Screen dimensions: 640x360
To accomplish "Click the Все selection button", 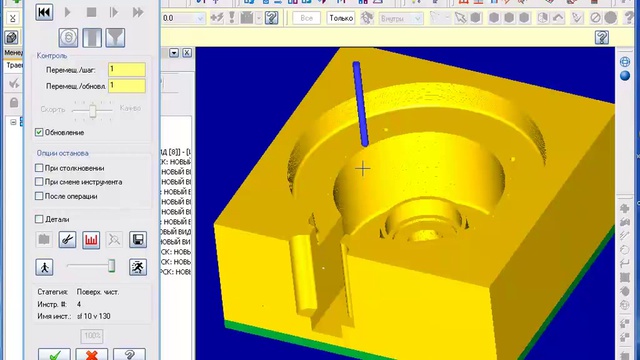I will pos(307,18).
